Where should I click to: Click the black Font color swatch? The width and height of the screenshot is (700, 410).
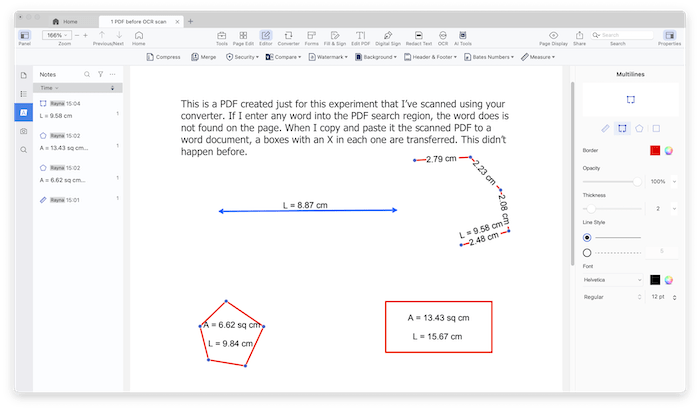655,280
